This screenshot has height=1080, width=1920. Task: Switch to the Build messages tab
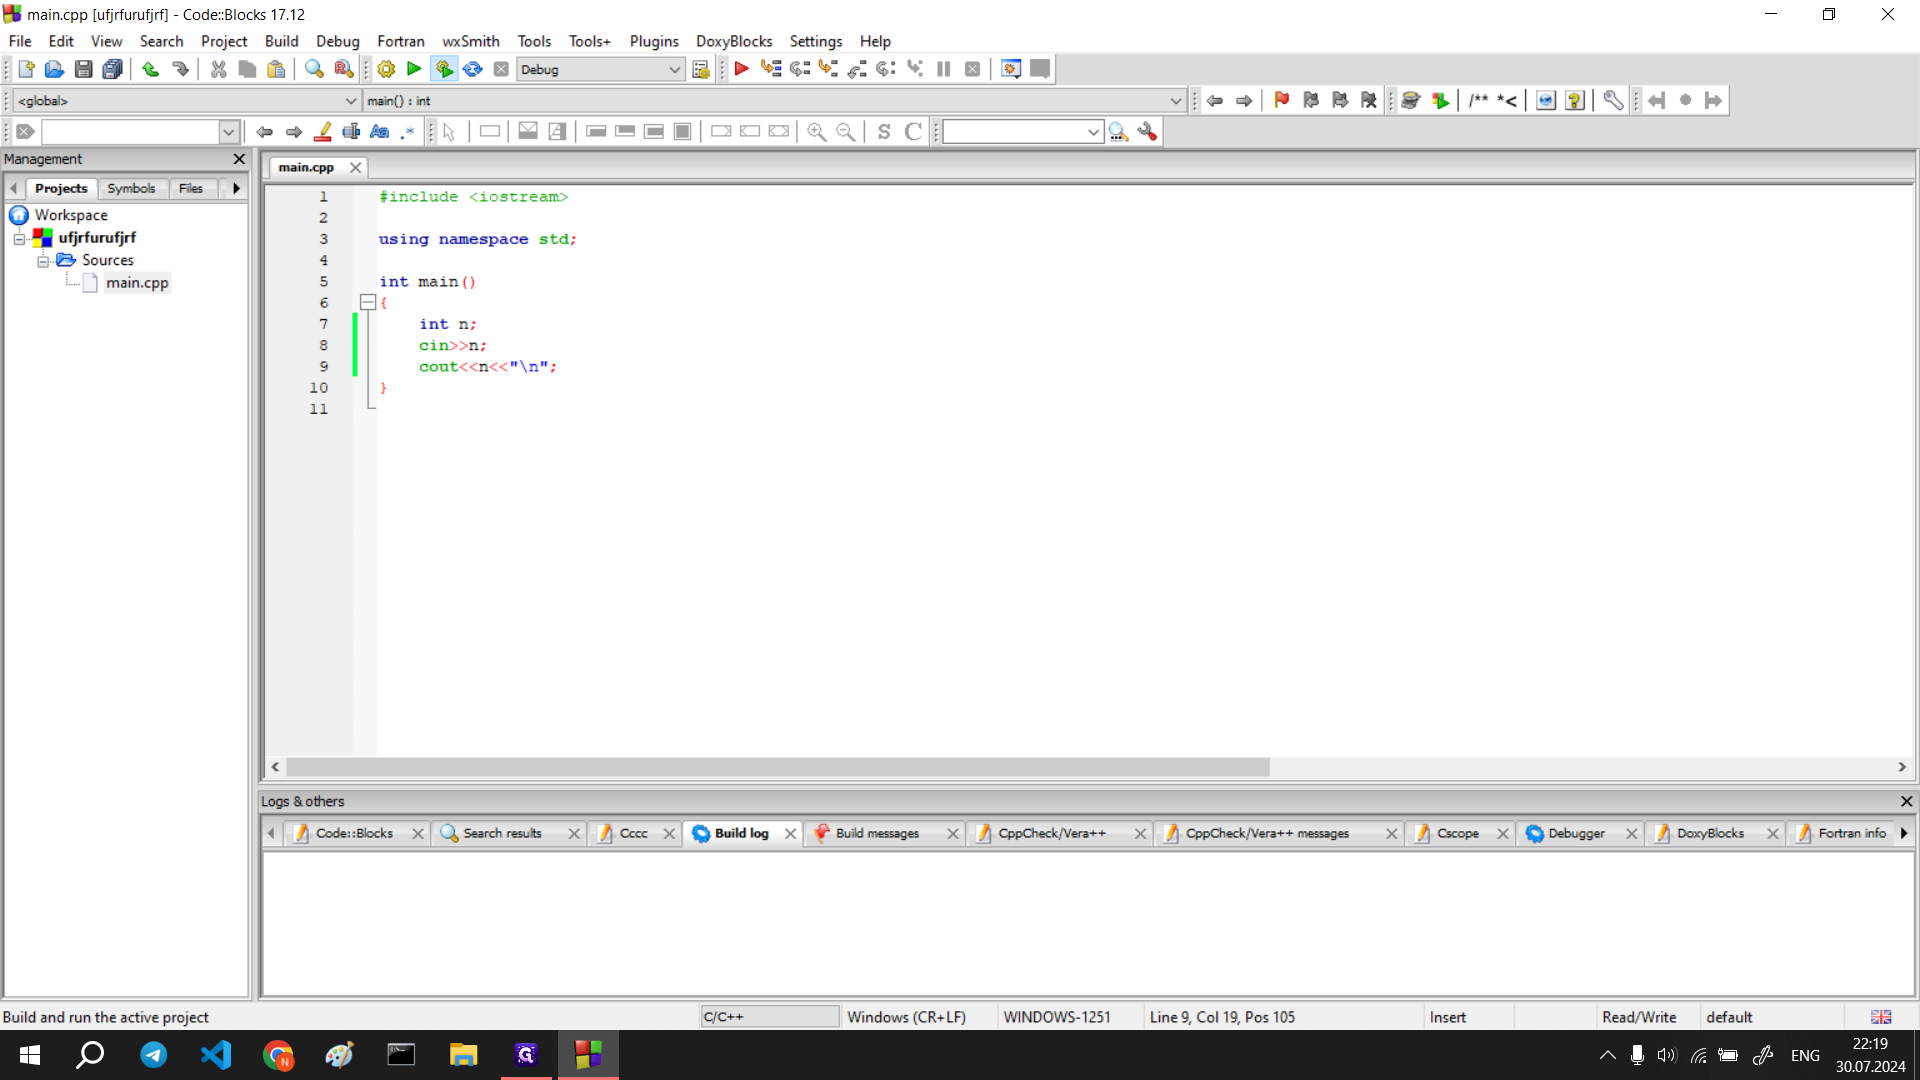click(876, 833)
